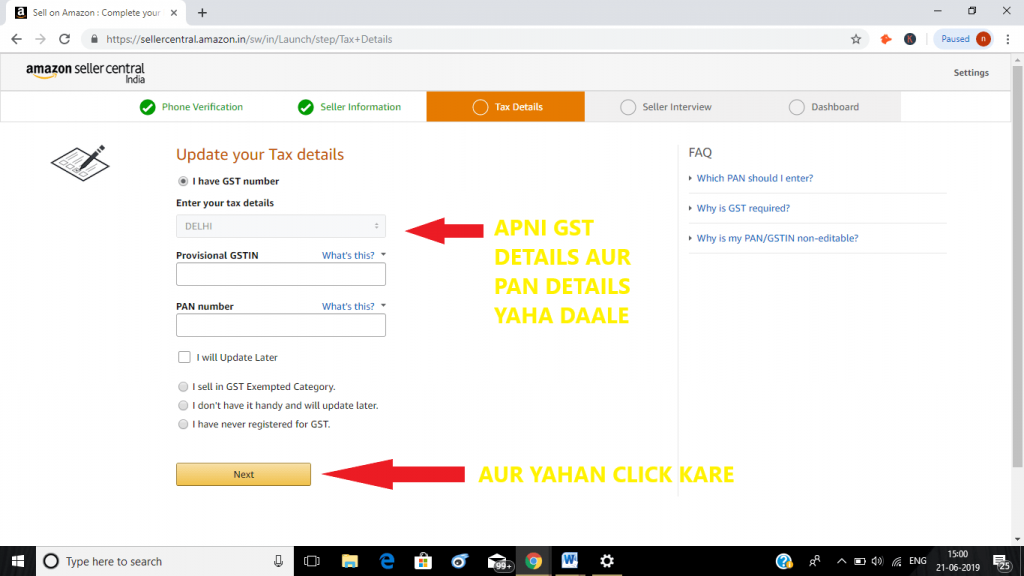The image size is (1024, 576).
Task: Click the browser back arrow
Action: tap(16, 39)
